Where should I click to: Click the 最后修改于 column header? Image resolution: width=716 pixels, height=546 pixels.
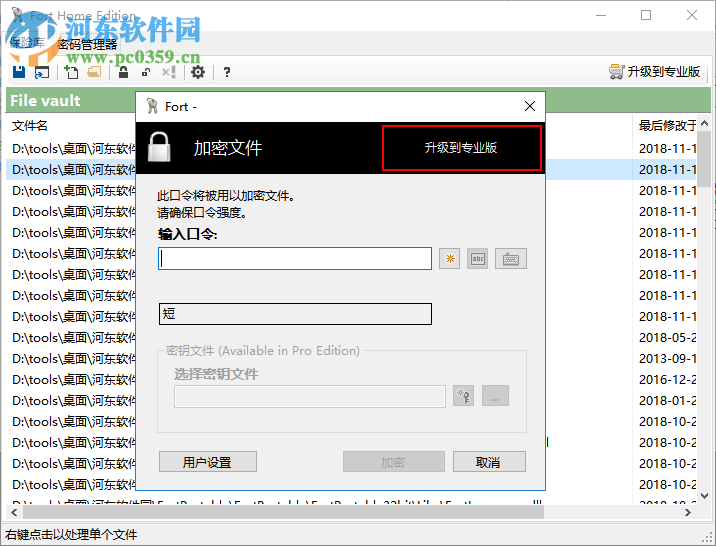coord(667,125)
